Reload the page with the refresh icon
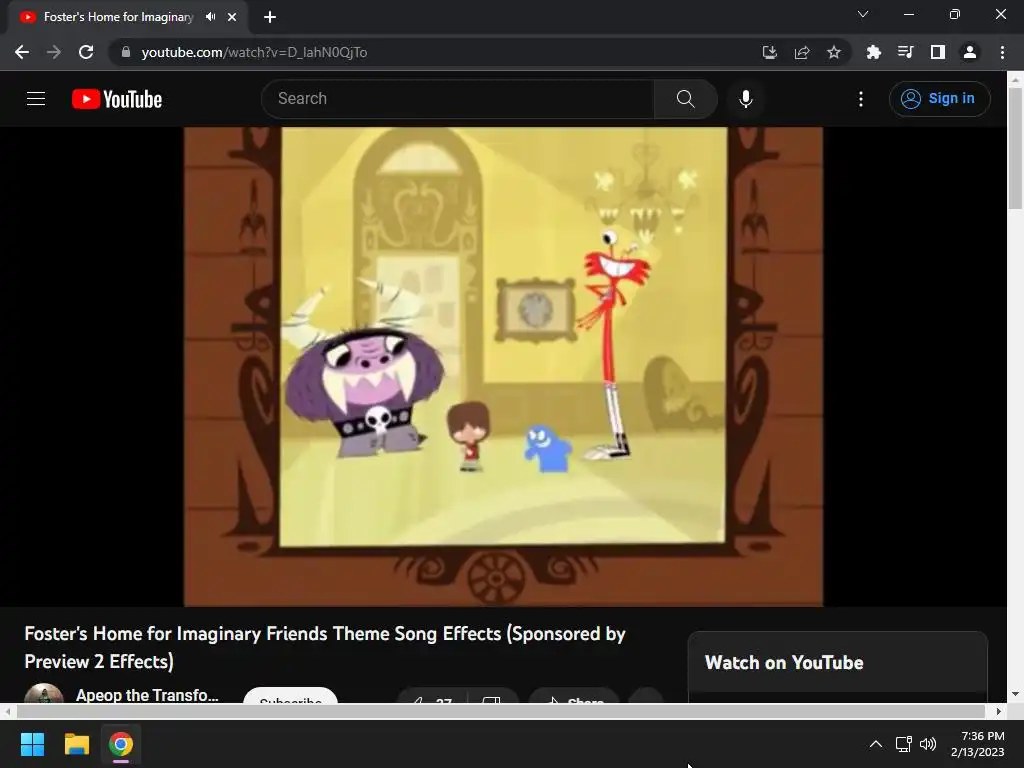 (x=86, y=52)
